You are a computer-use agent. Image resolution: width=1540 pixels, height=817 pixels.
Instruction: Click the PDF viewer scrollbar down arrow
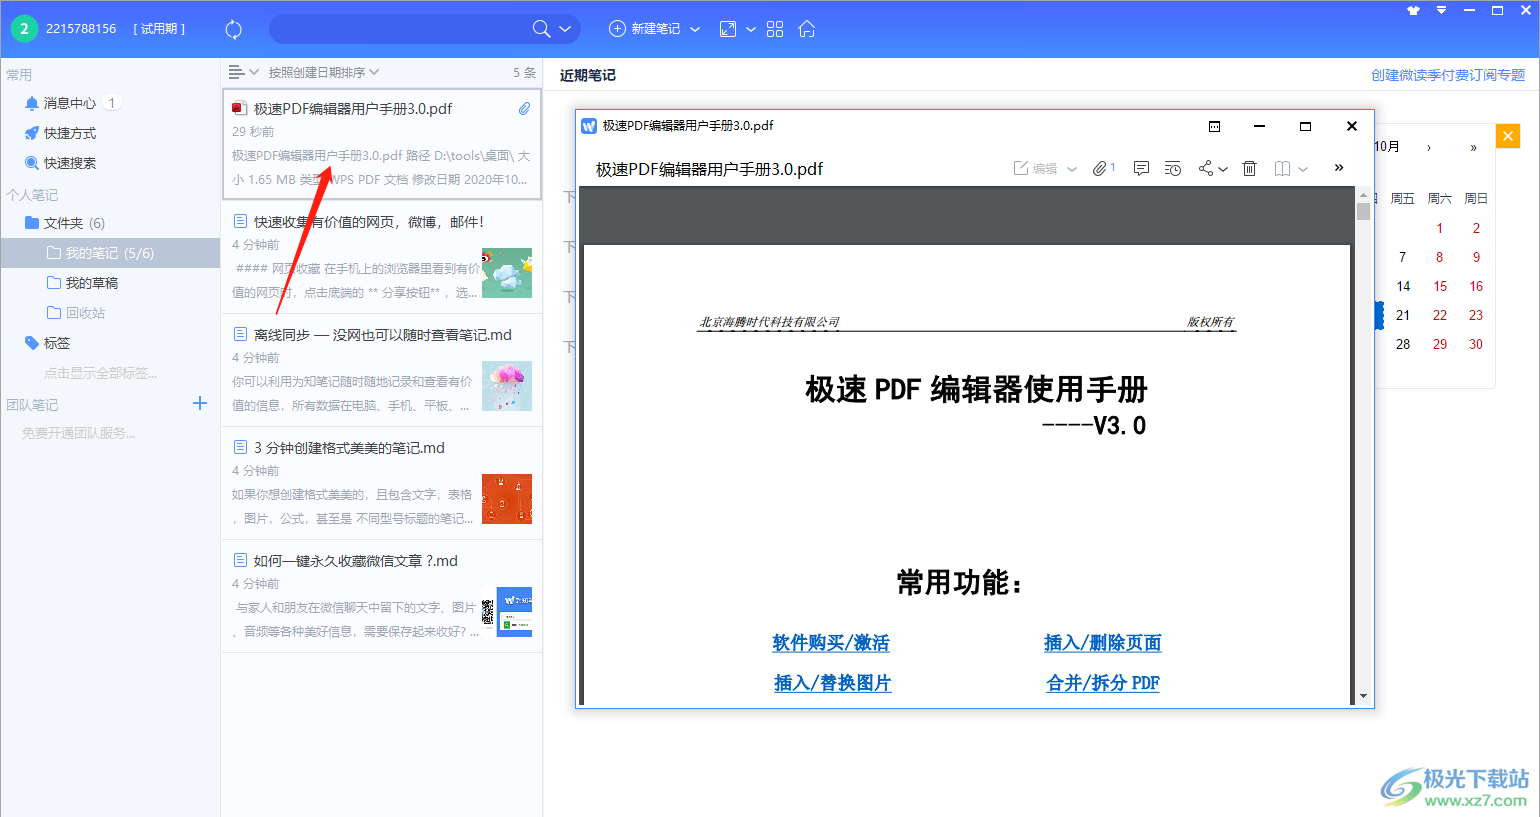[1363, 696]
